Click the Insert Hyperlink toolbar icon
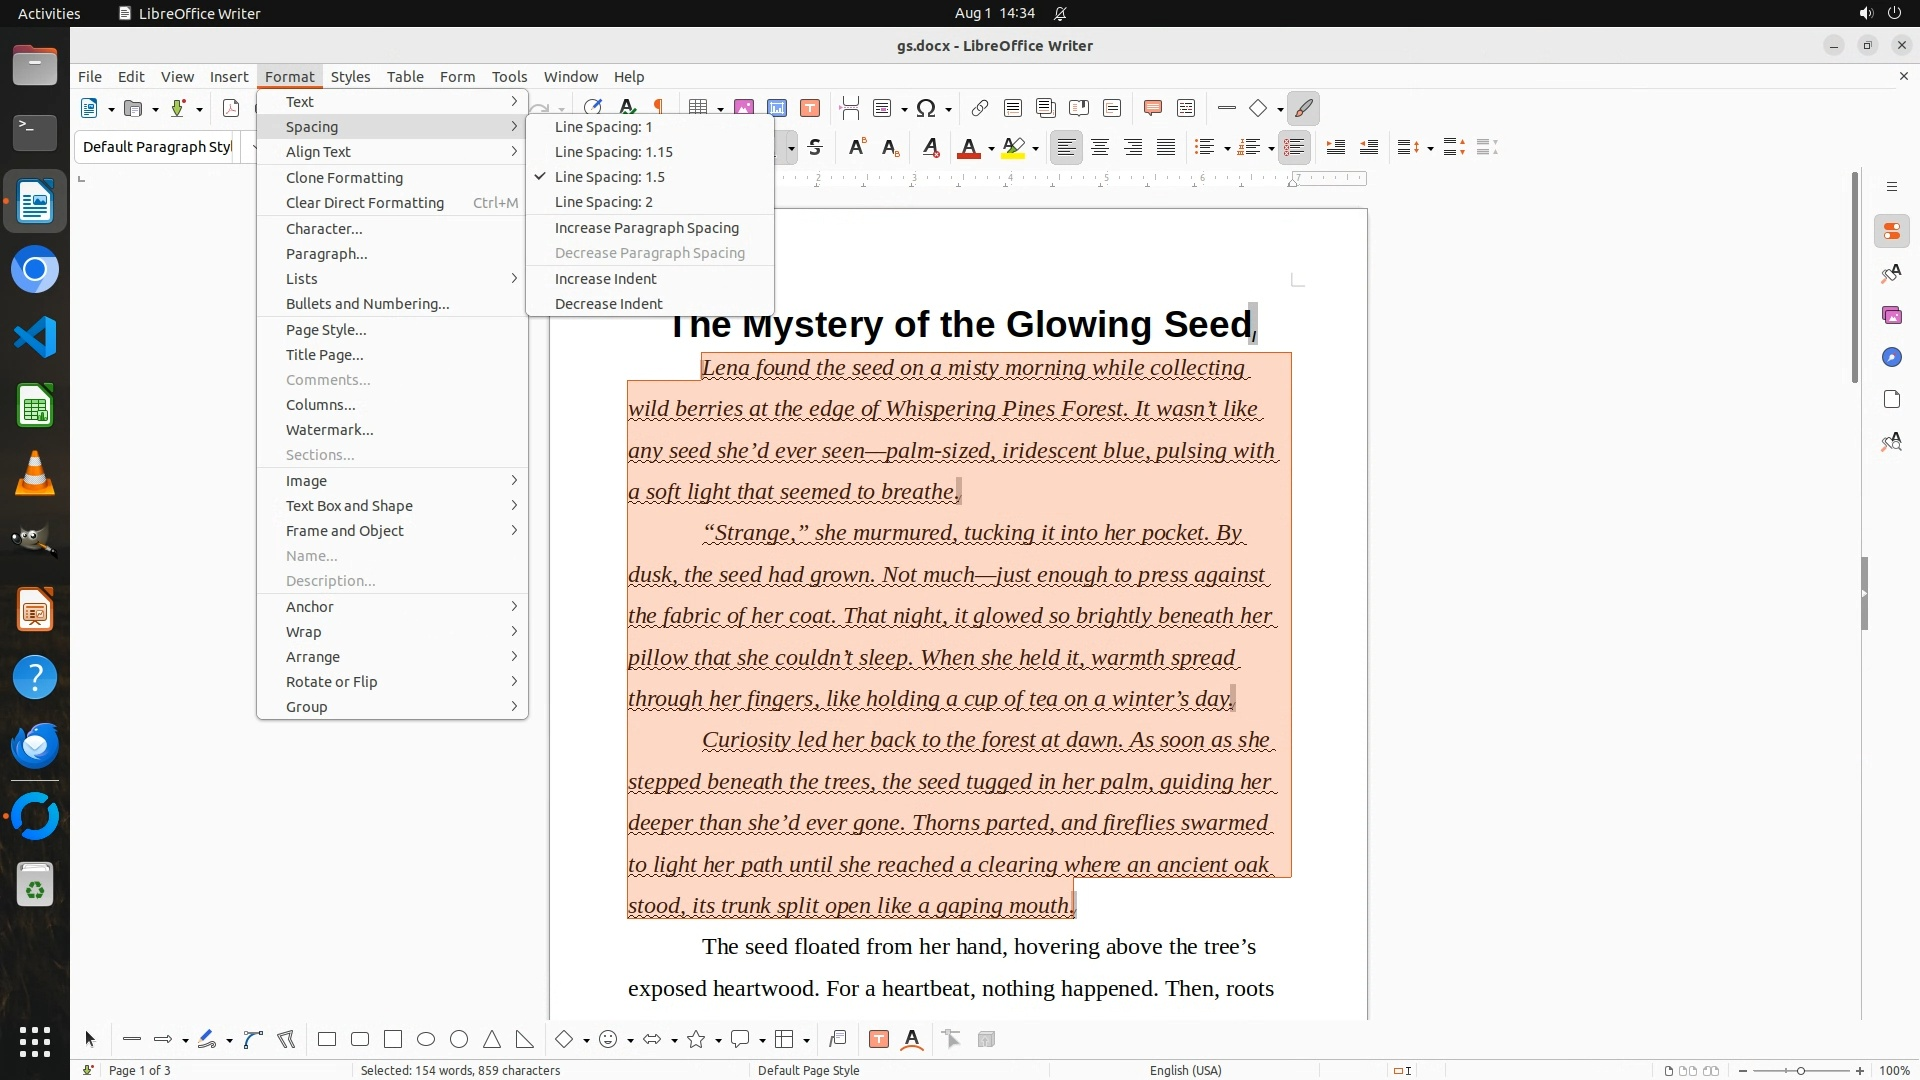This screenshot has height=1080, width=1920. tap(980, 108)
